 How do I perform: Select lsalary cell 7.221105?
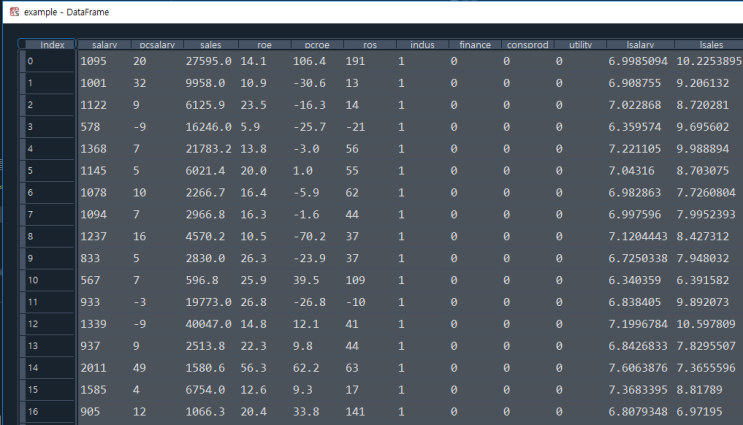tap(634, 148)
